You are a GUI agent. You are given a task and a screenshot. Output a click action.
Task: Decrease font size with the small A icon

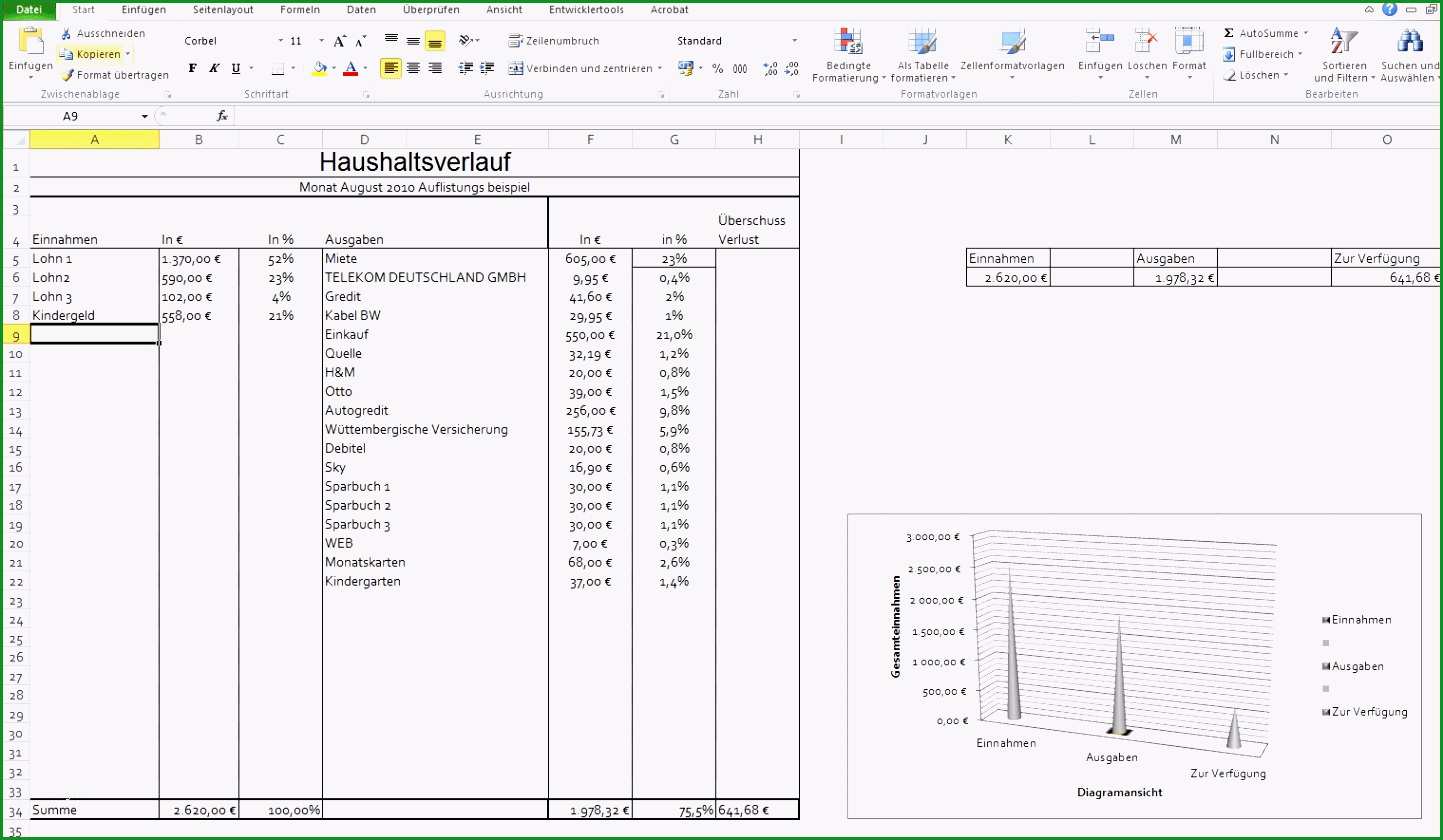(361, 41)
